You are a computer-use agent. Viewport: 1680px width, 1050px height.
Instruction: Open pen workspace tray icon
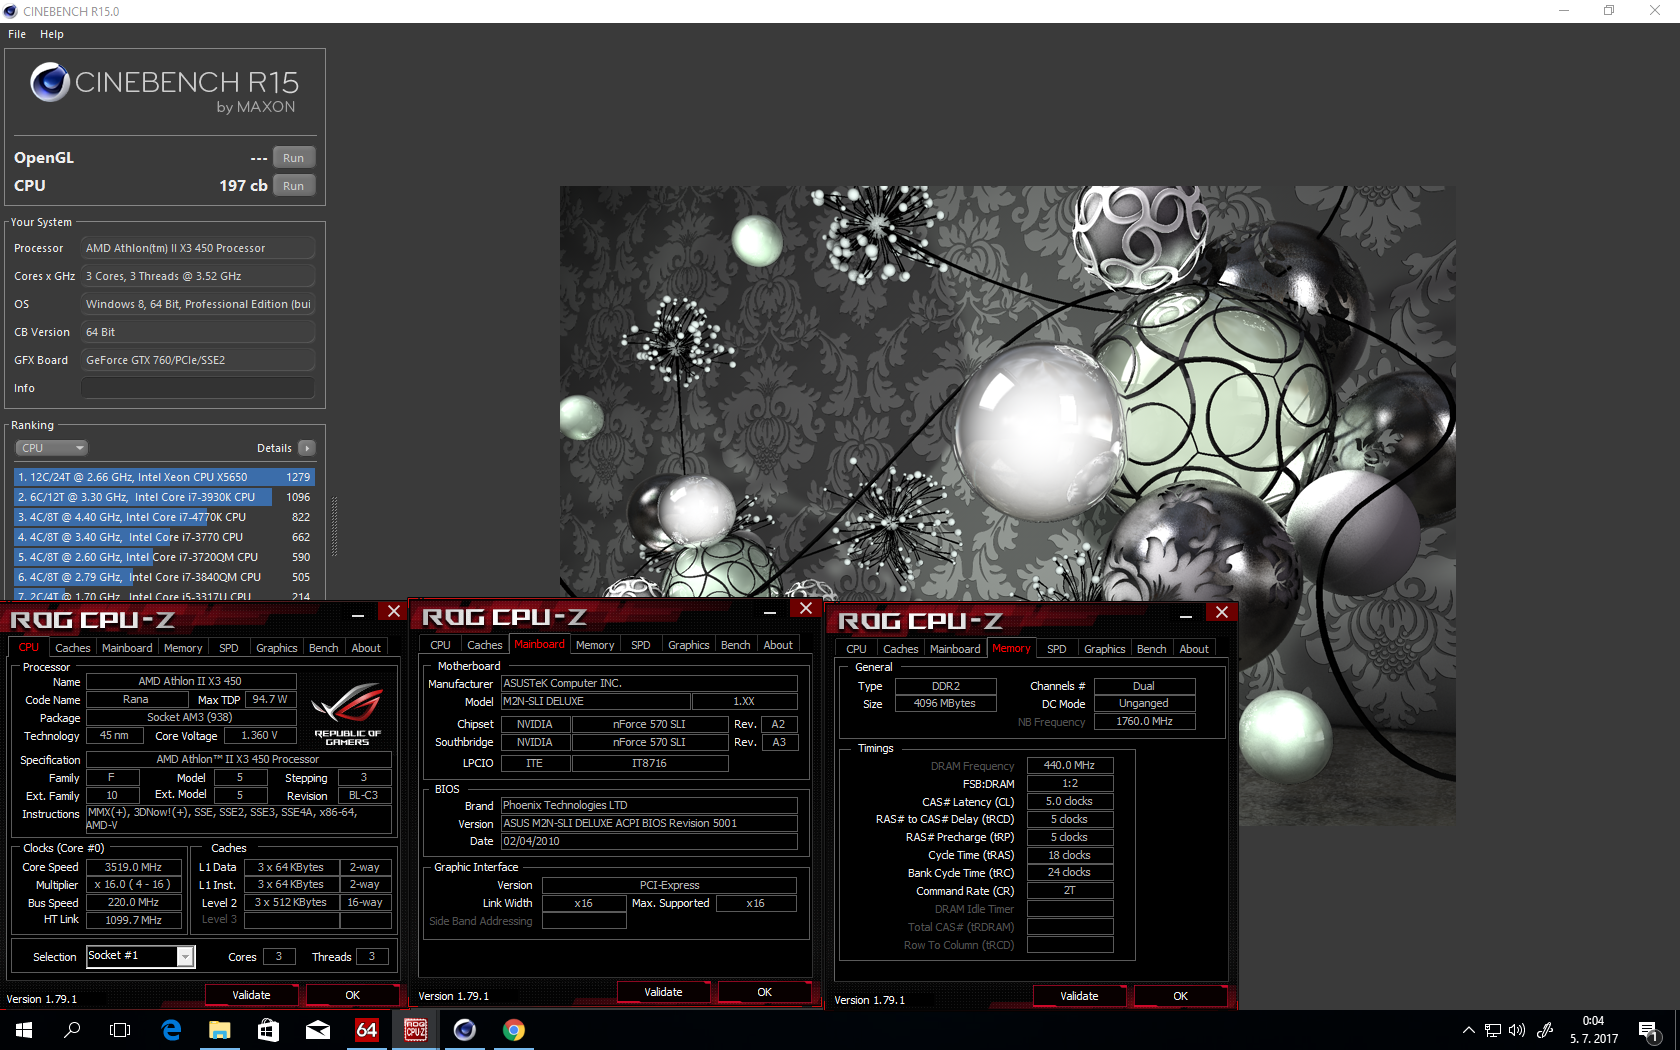1544,1030
